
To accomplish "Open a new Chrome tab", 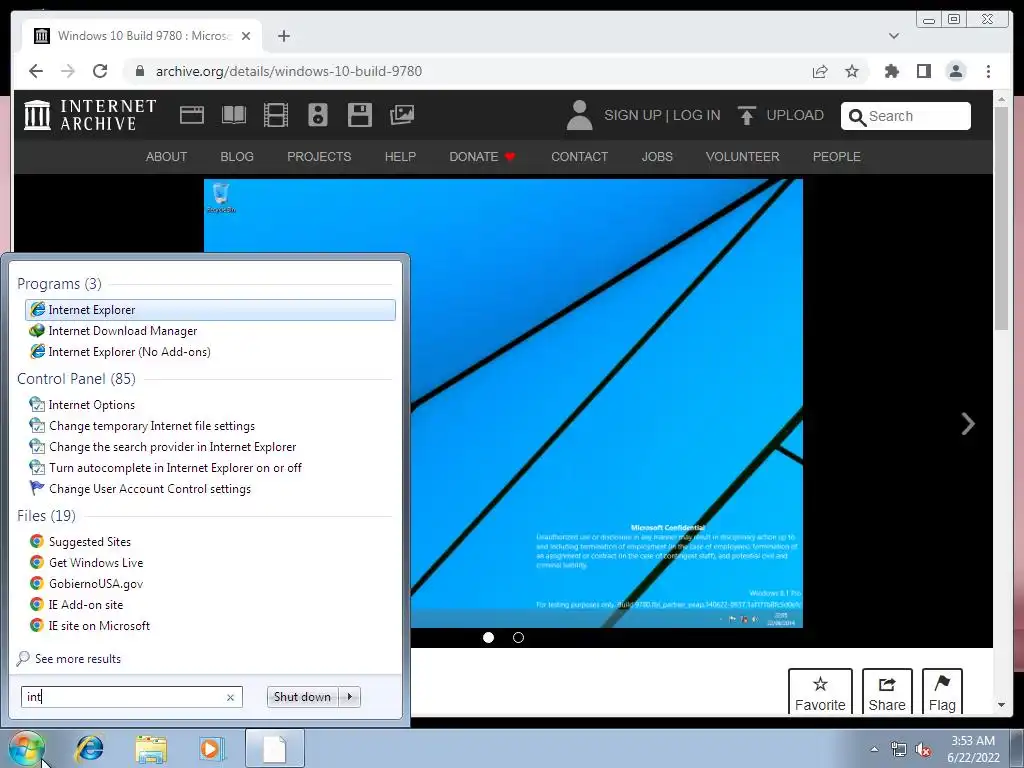I will (283, 36).
